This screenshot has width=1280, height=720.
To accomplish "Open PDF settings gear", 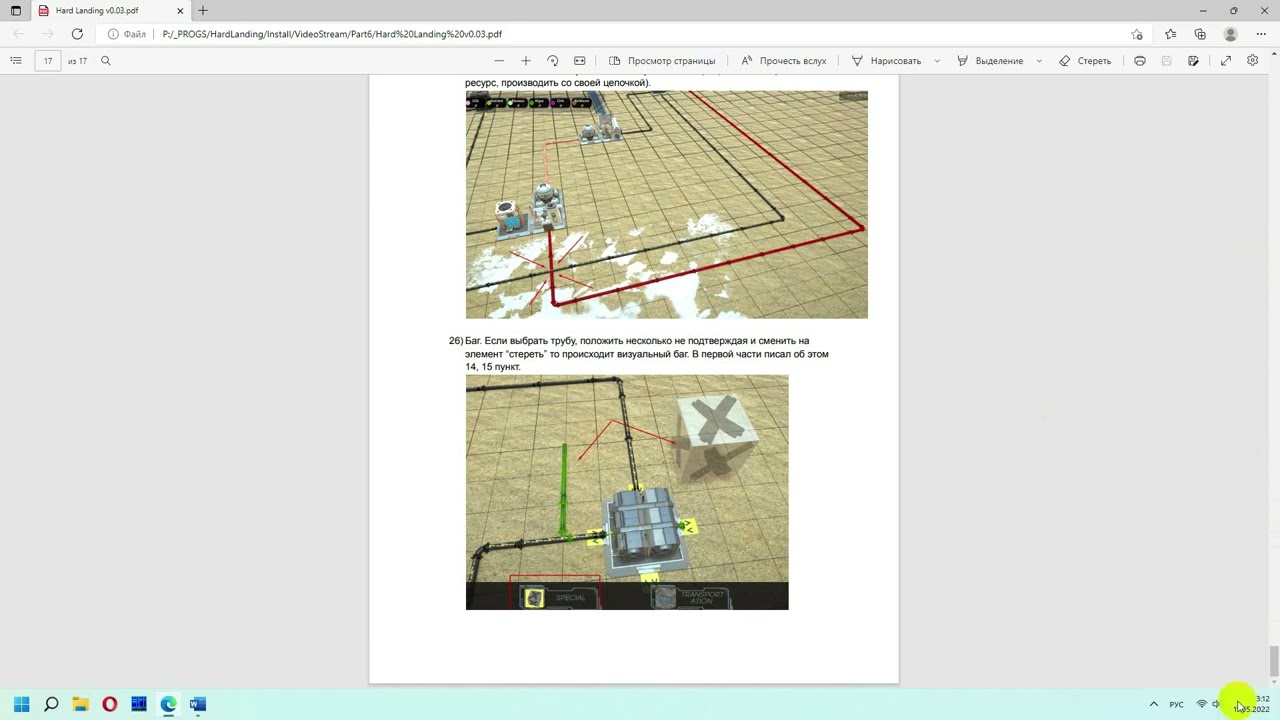I will (1253, 61).
